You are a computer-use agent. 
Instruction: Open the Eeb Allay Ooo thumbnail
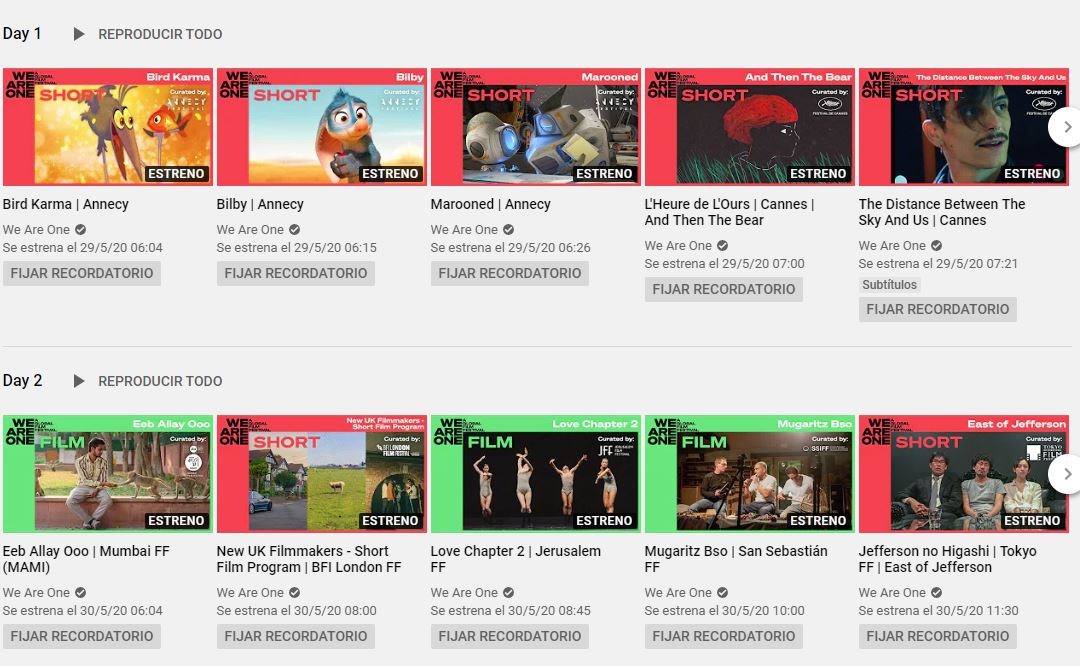[108, 474]
